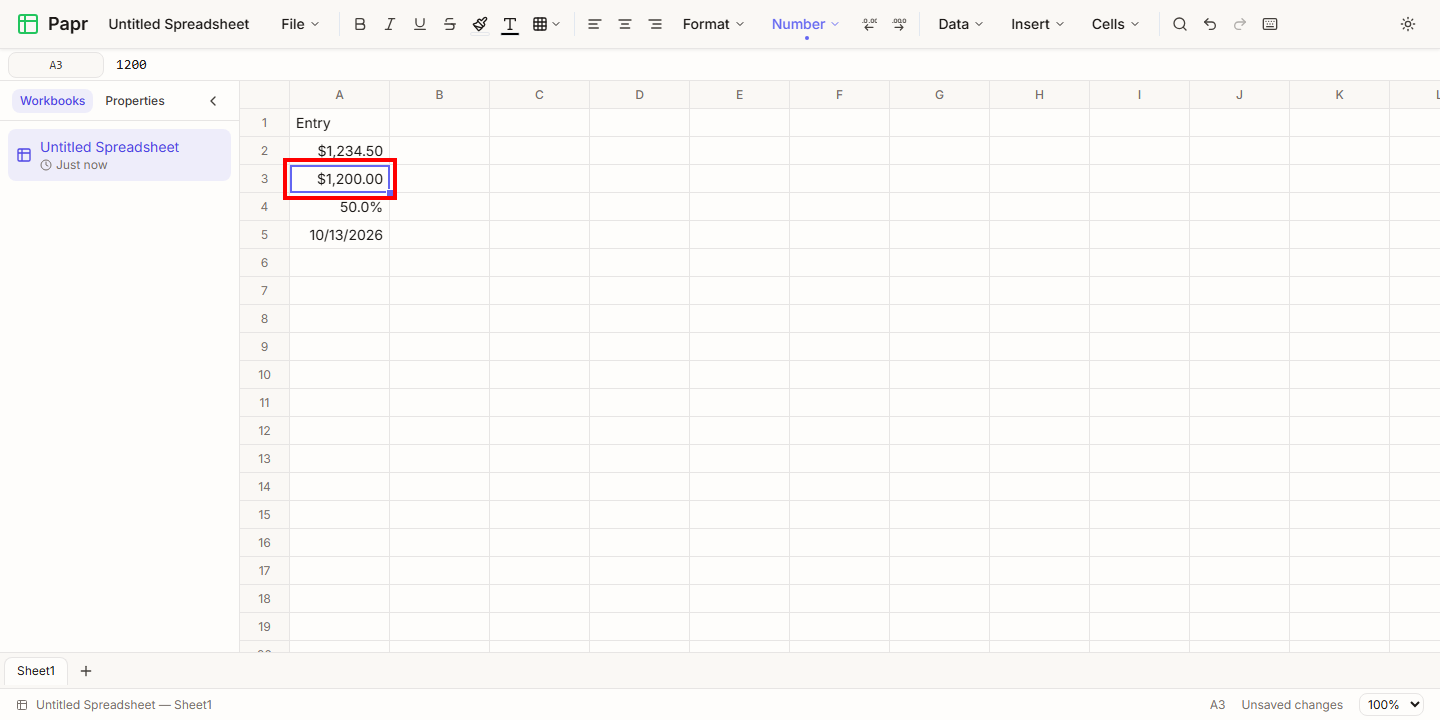Click the Untitled Spreadsheet title
The image size is (1440, 720).
[x=179, y=24]
